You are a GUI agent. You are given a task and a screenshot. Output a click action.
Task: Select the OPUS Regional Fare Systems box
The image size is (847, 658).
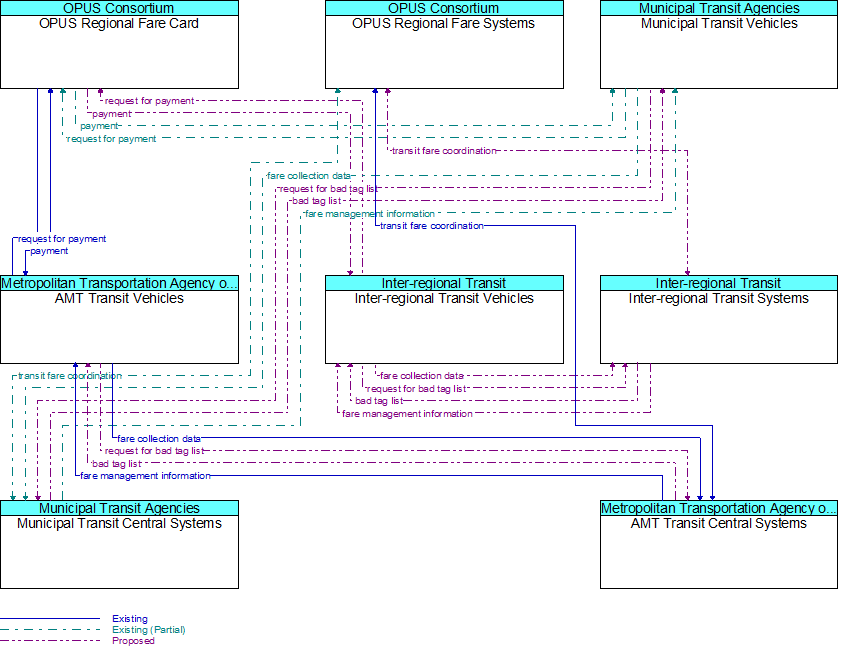[444, 45]
